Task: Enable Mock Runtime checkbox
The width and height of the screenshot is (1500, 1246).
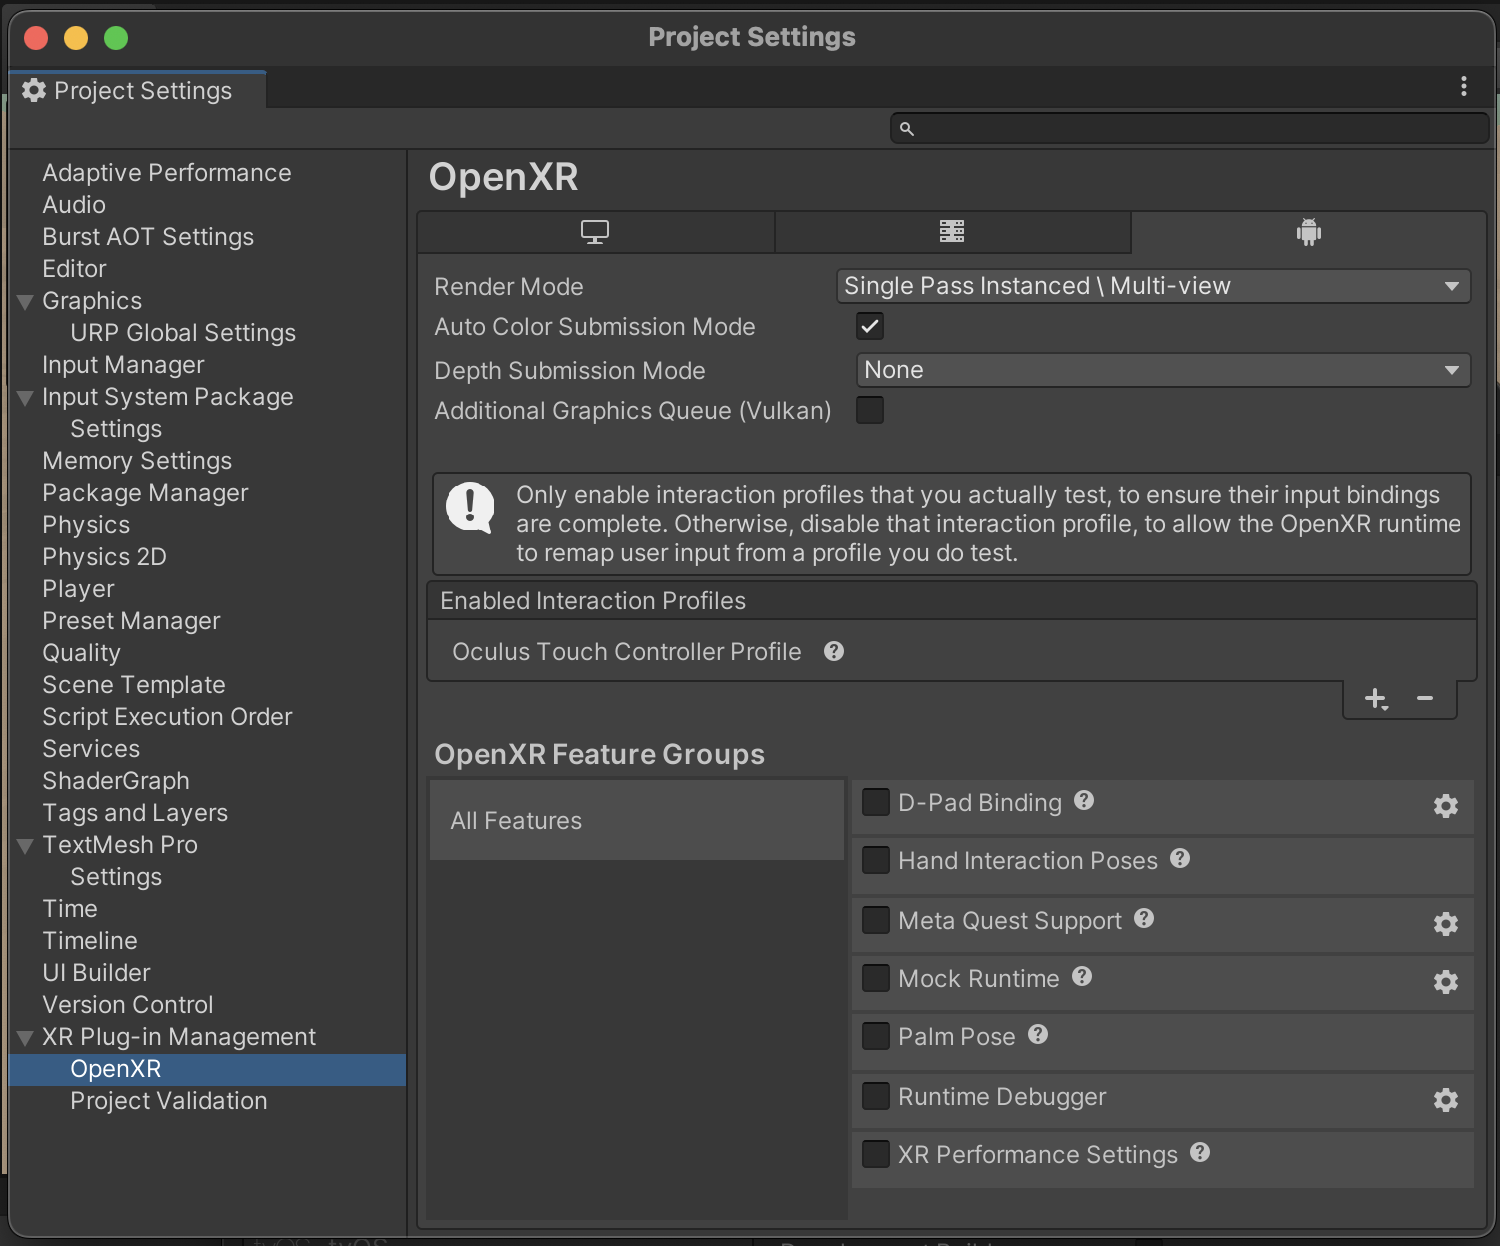Action: point(876,978)
